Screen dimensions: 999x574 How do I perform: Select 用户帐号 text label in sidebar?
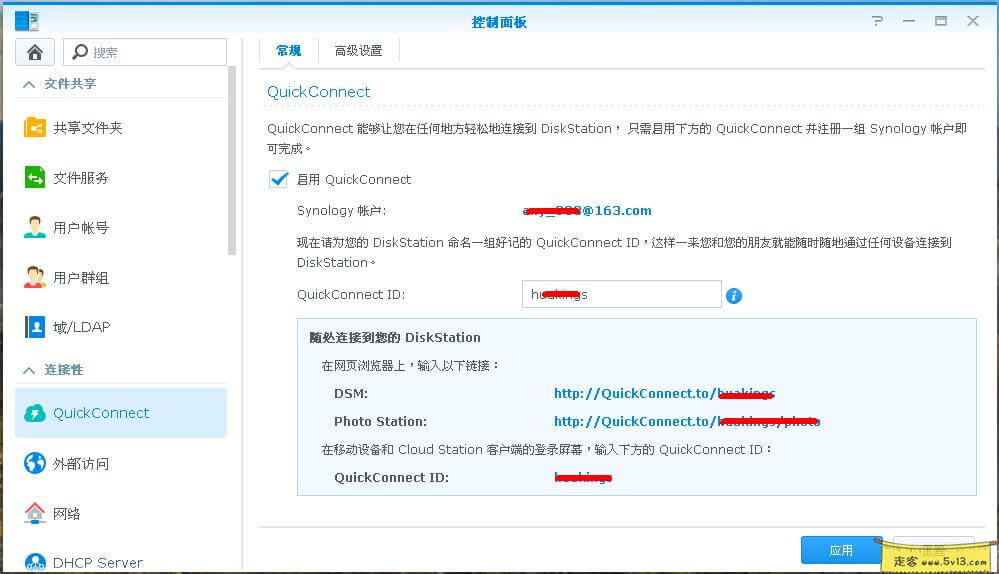pos(81,227)
